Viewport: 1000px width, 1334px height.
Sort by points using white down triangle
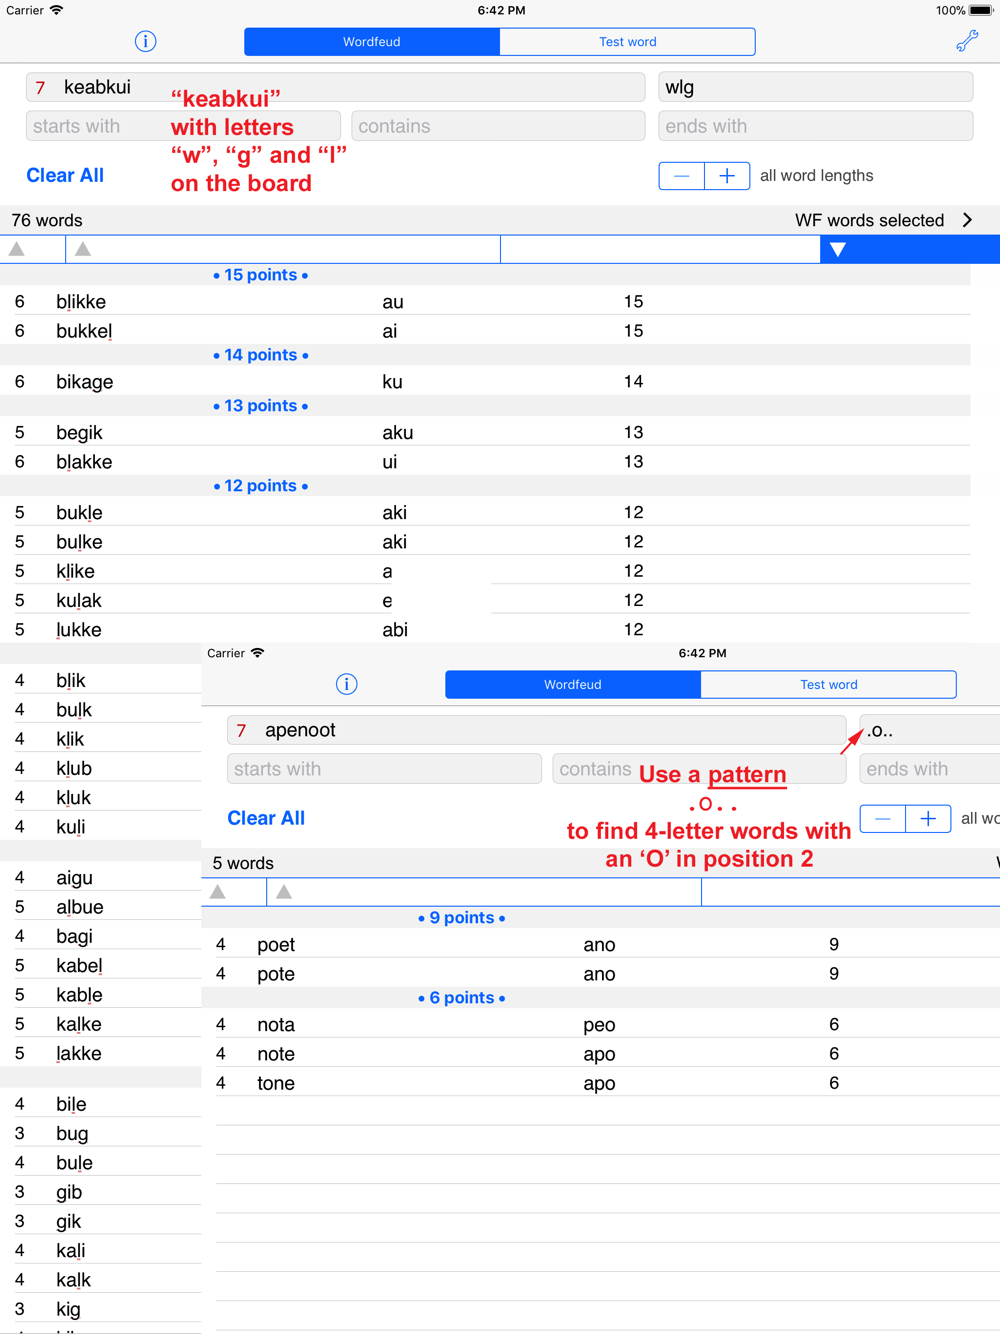[x=838, y=249]
